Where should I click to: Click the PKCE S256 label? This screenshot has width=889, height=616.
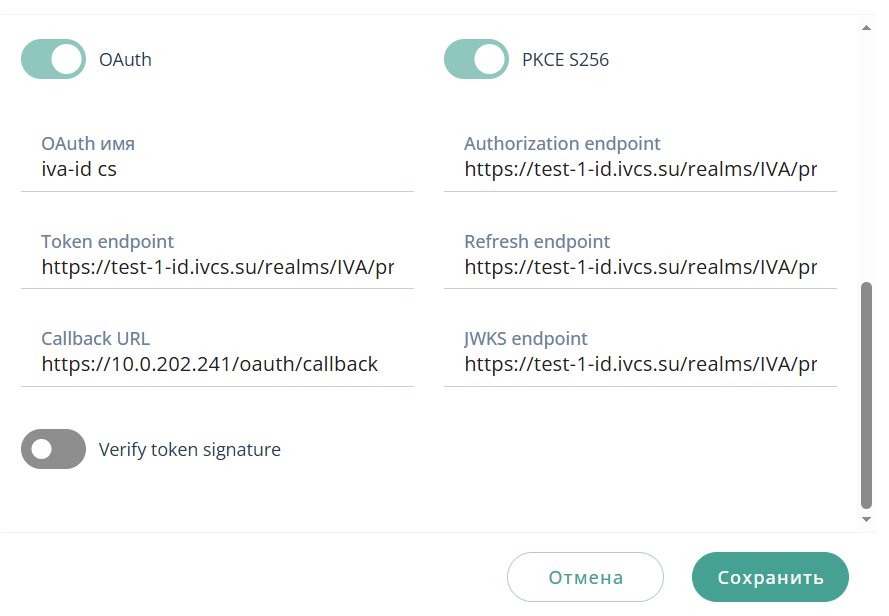(x=566, y=59)
